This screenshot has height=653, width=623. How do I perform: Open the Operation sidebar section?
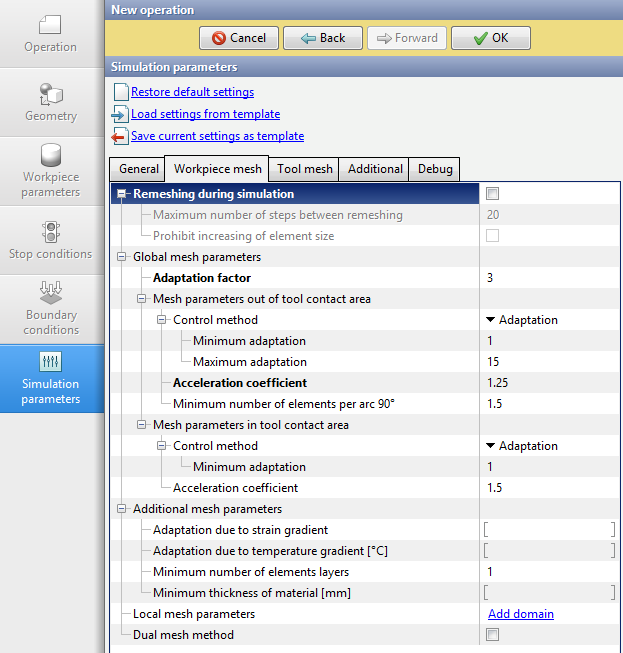click(x=51, y=33)
